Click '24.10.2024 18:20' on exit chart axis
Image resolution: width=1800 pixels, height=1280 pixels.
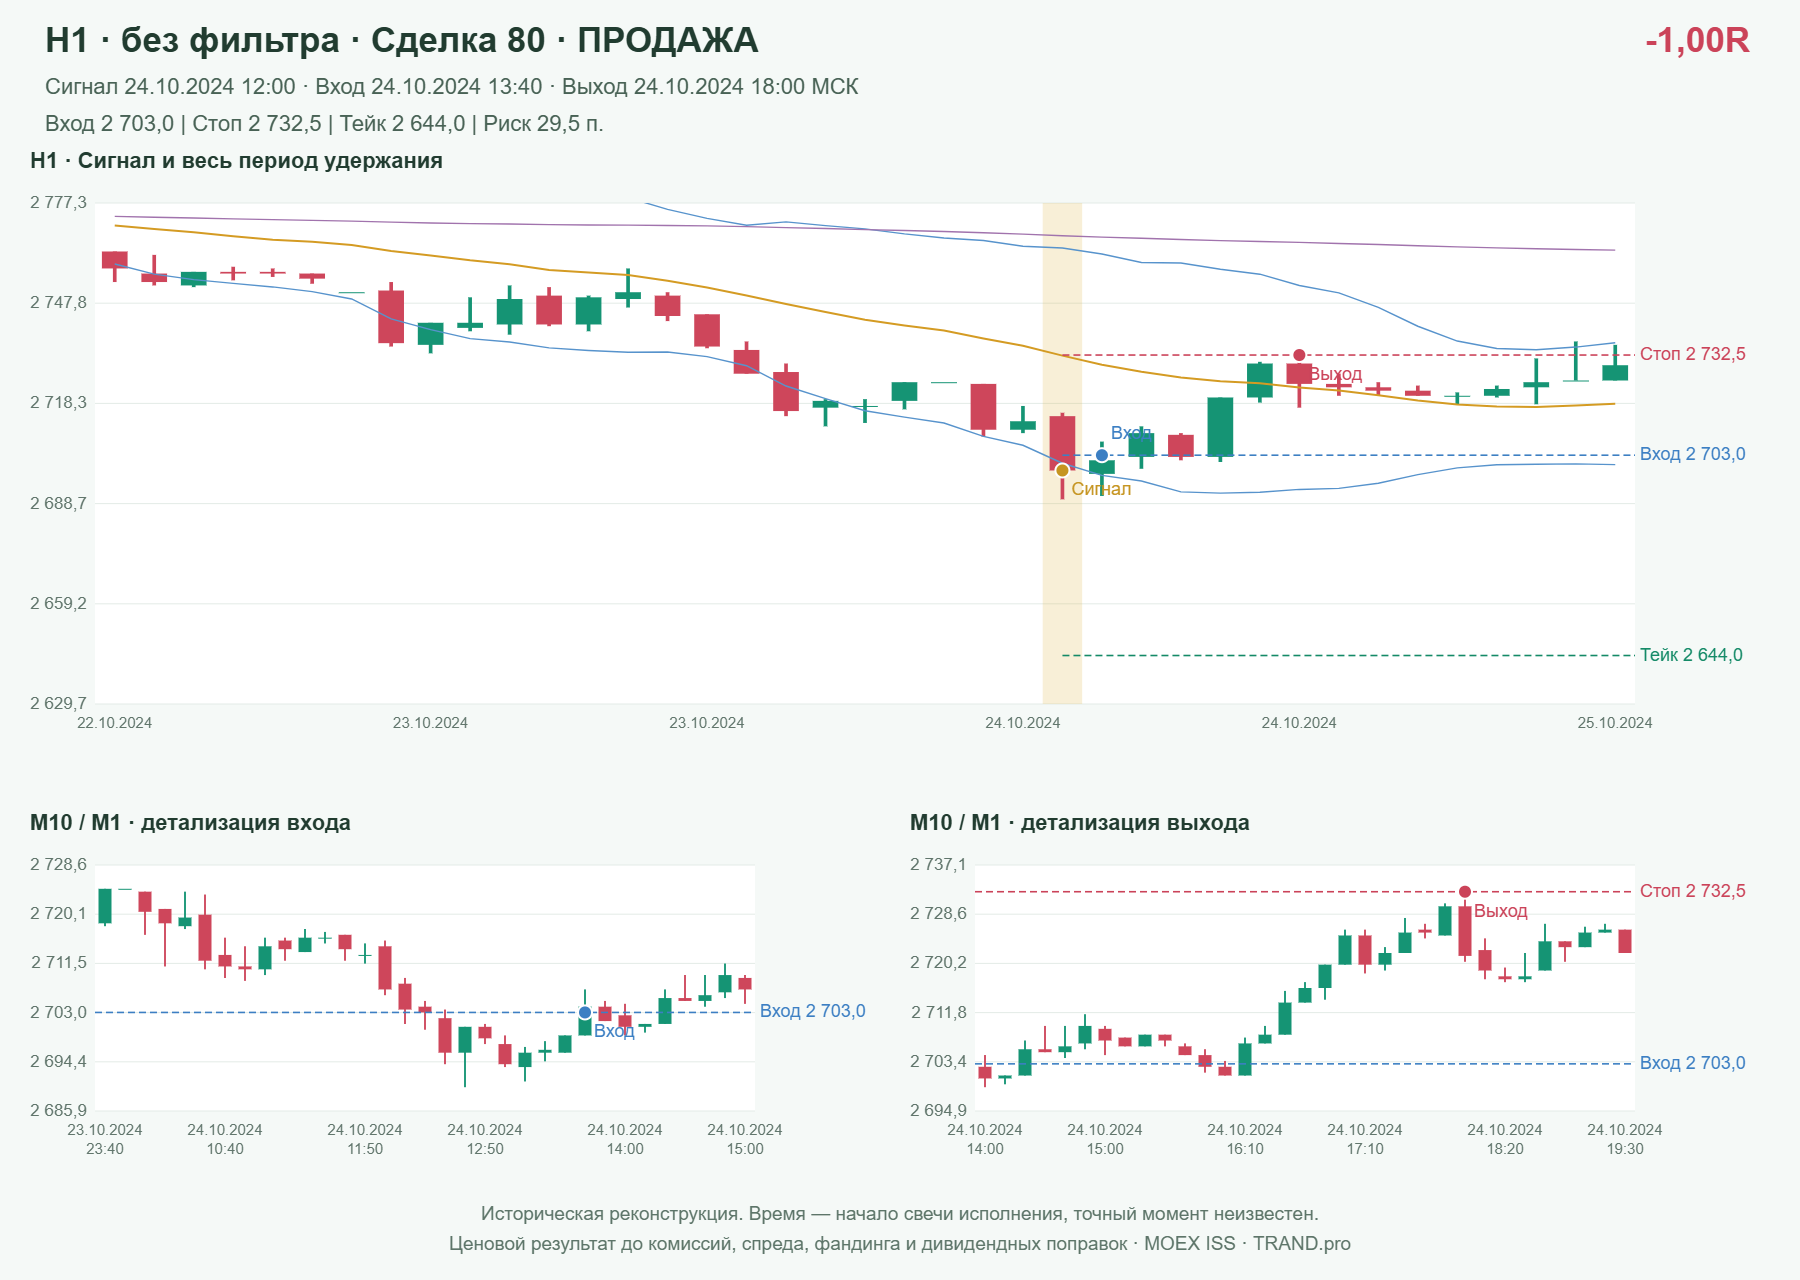(x=1505, y=1139)
